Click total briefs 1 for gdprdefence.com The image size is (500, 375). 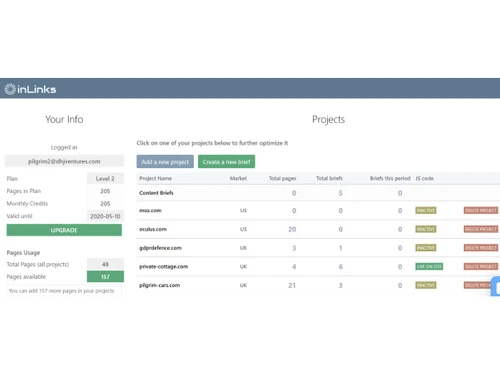coord(340,248)
